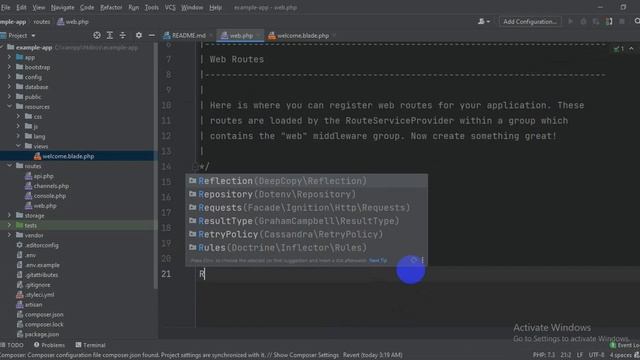Open Project panel settings gear
The width and height of the screenshot is (640, 360).
click(x=139, y=36)
